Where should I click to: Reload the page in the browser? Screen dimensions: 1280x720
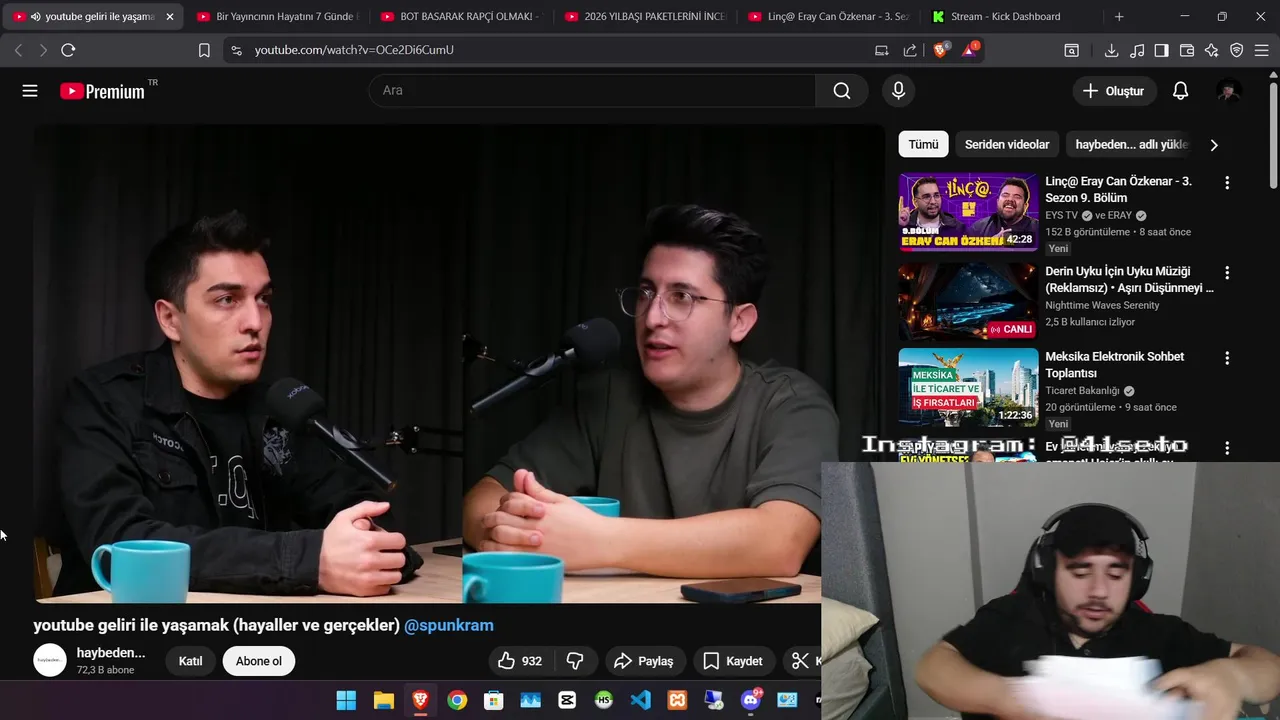click(x=68, y=50)
